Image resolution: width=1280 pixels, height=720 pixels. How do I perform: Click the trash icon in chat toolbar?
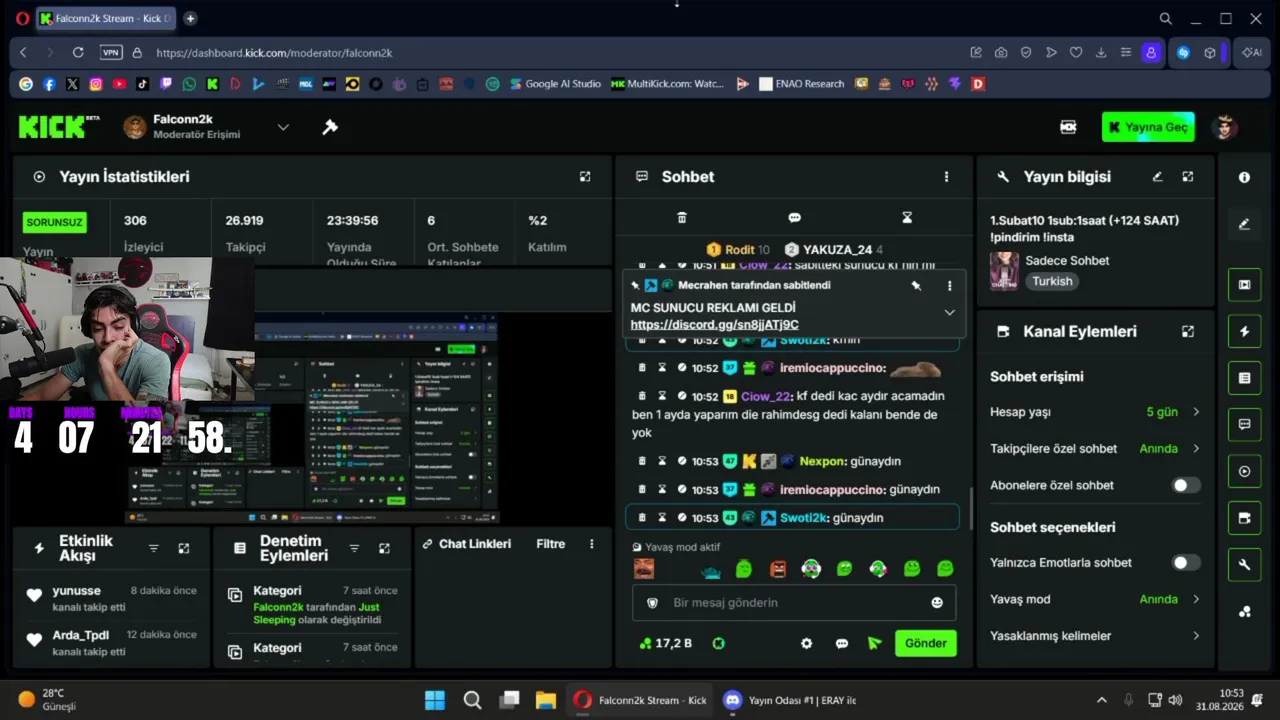(x=682, y=217)
